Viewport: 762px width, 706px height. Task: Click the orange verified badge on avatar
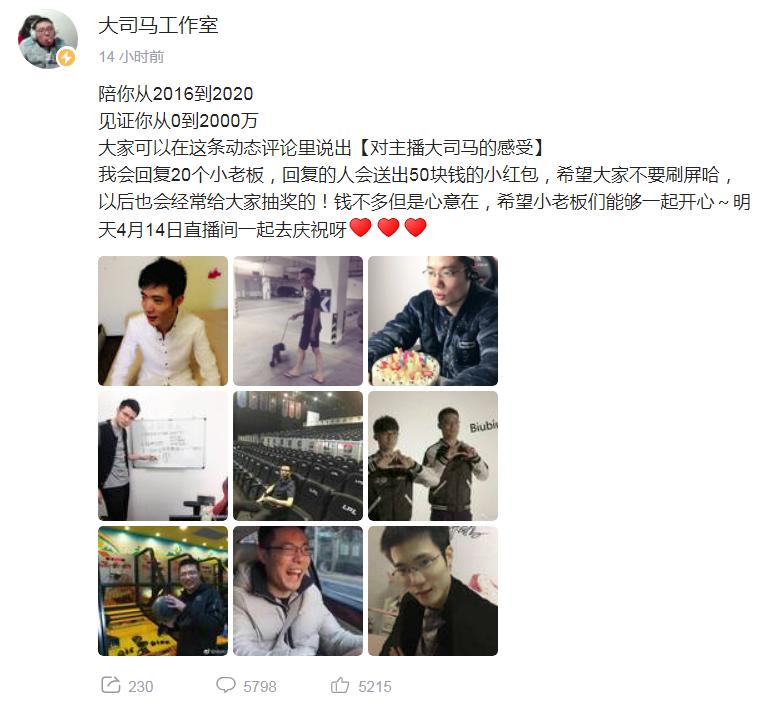click(66, 57)
